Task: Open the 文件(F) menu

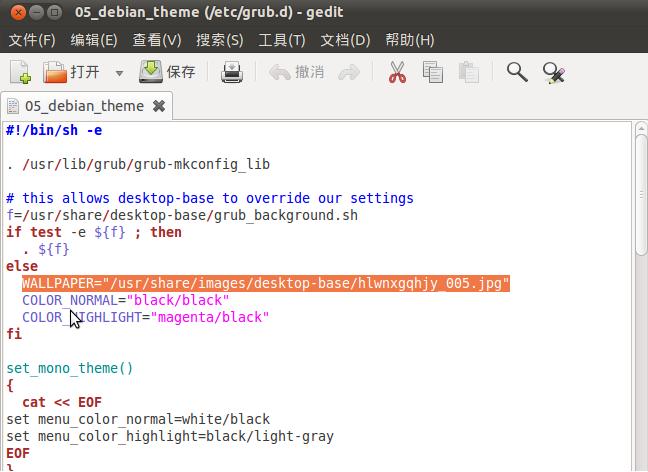Action: 32,40
